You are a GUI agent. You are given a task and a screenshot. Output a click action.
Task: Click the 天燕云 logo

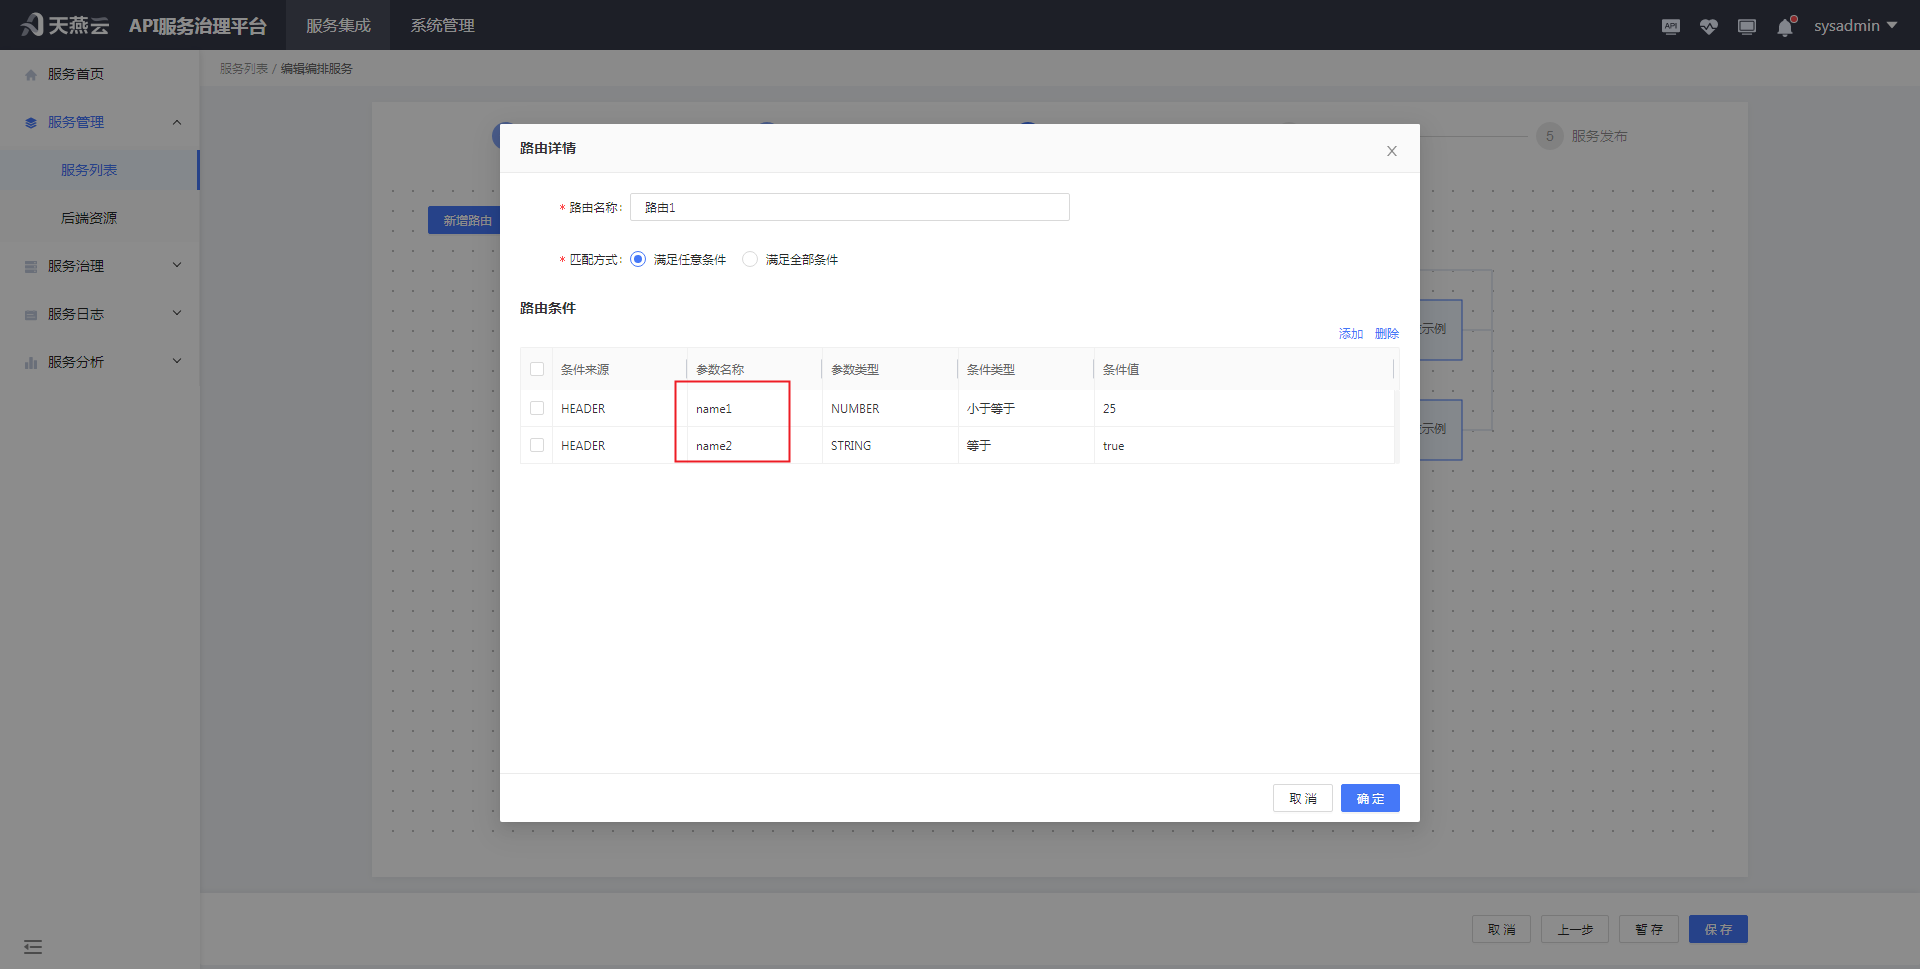point(64,24)
